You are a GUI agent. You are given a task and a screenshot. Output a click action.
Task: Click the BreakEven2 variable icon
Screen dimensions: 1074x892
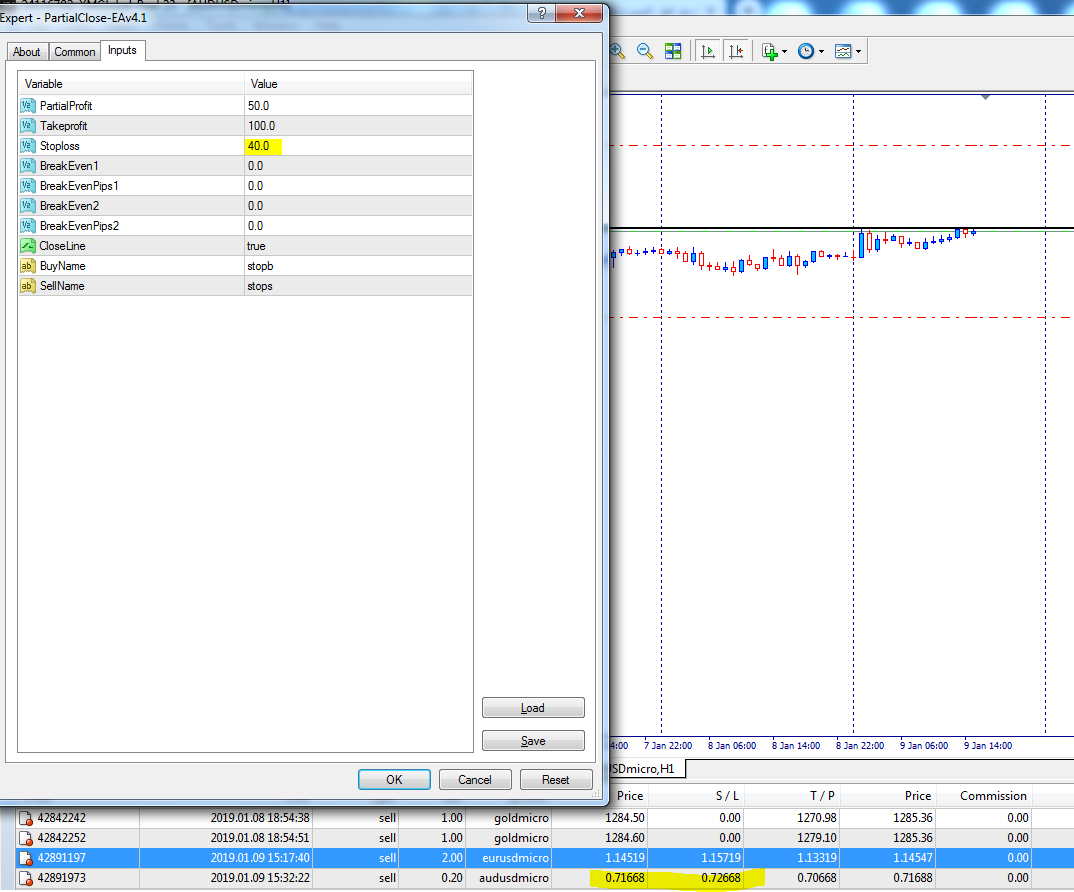pyautogui.click(x=27, y=206)
